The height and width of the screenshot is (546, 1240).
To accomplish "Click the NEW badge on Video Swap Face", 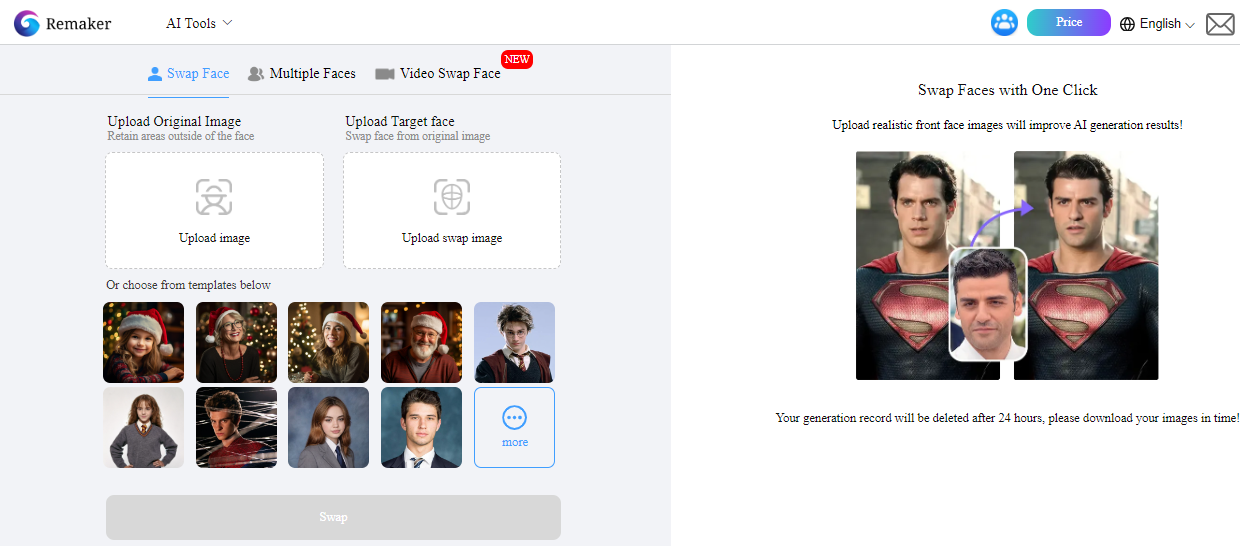I will click(x=517, y=59).
